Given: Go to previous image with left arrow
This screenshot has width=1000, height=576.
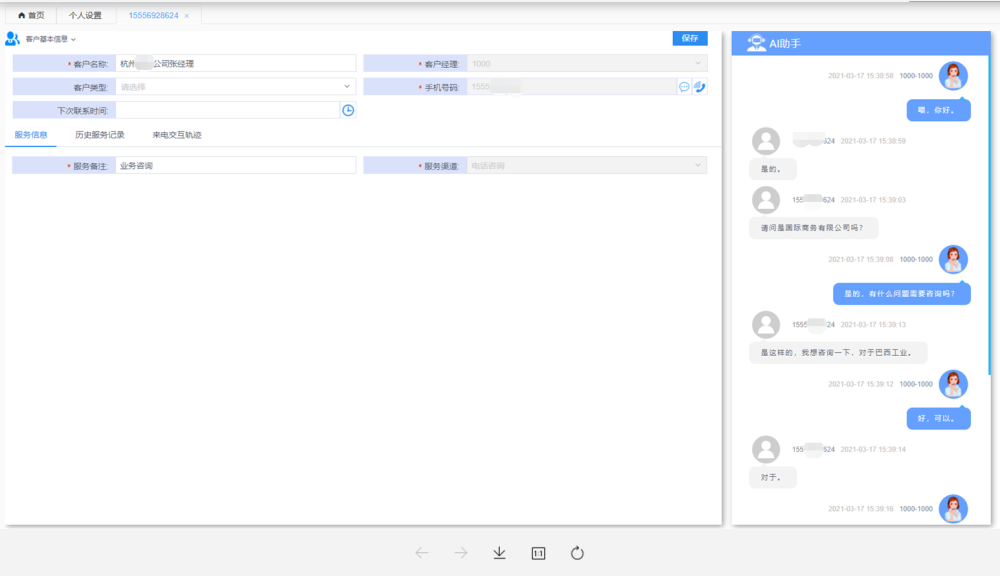Looking at the screenshot, I should click(422, 553).
